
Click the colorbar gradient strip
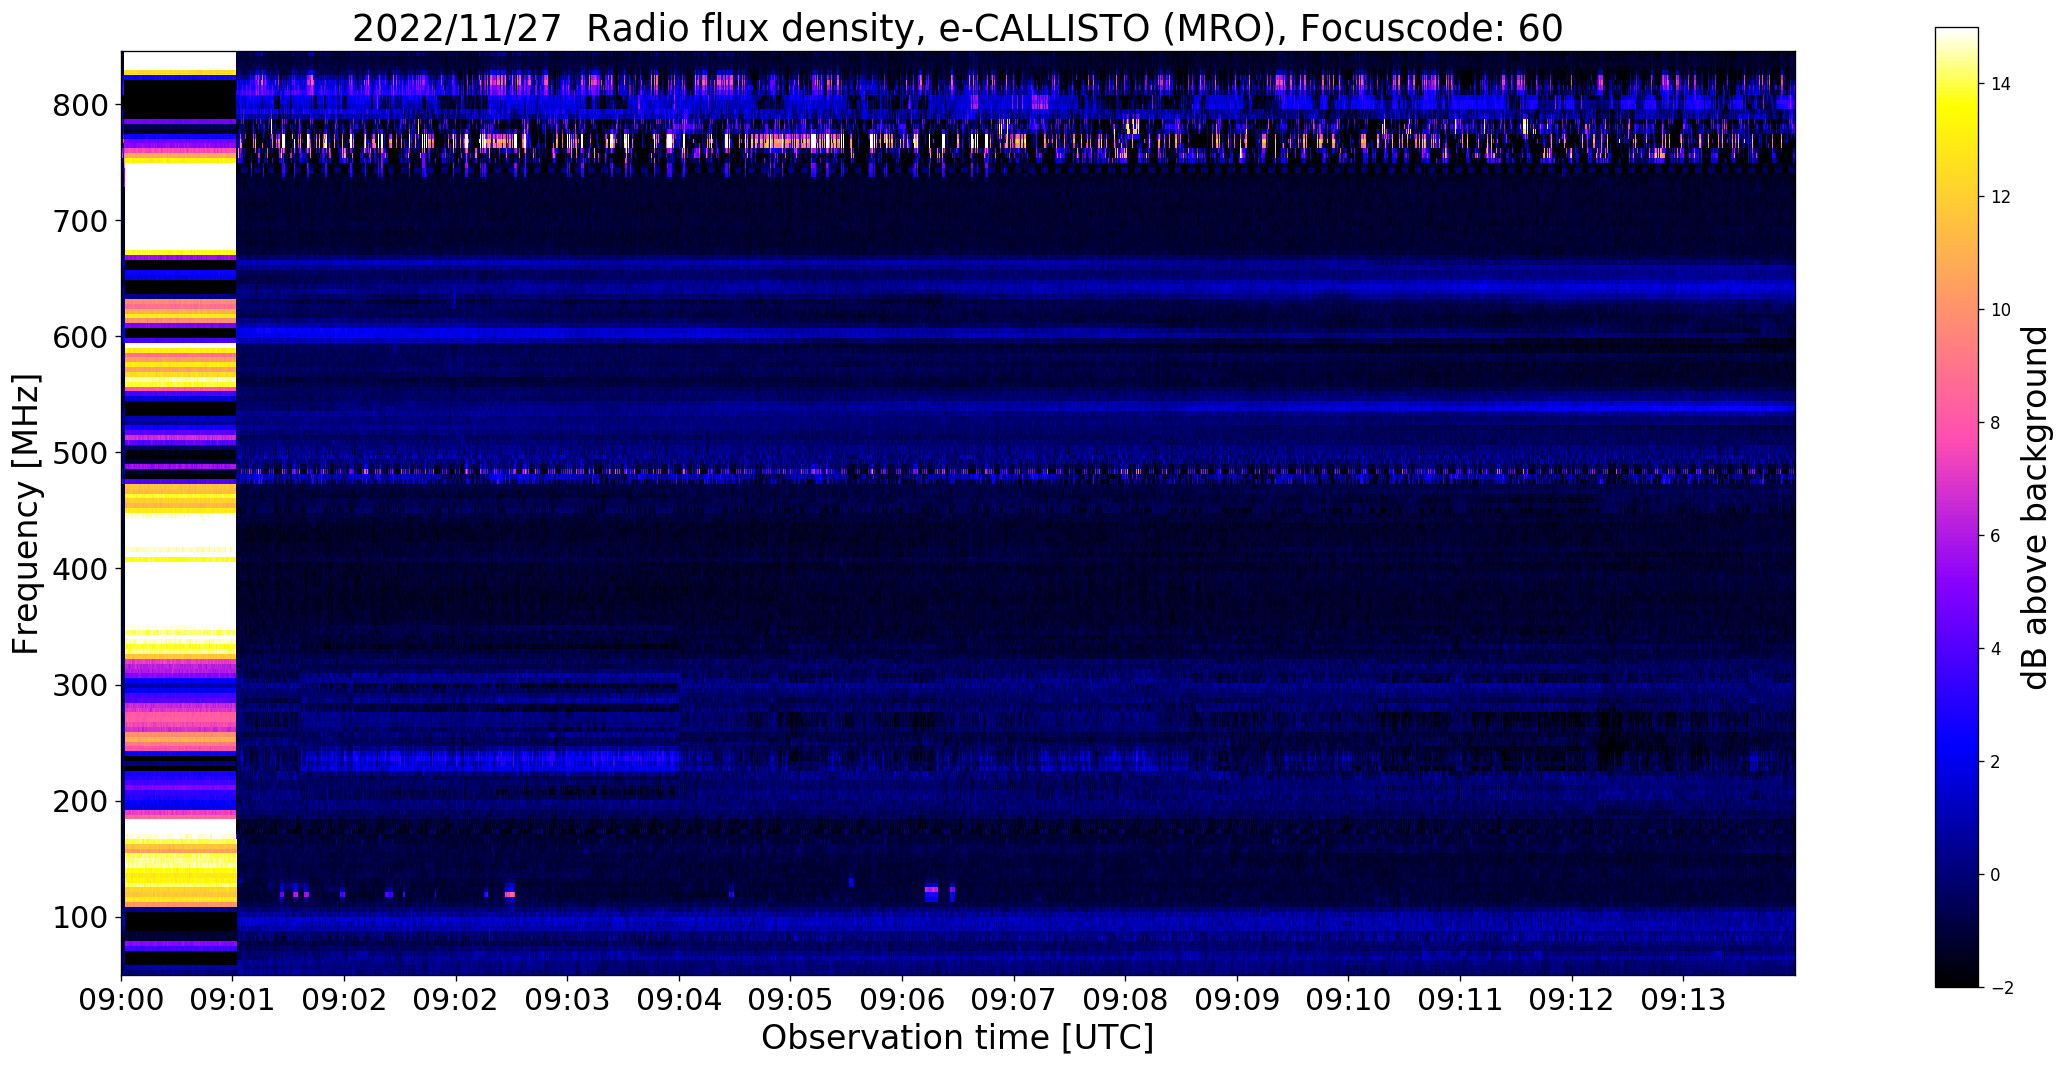click(1957, 507)
